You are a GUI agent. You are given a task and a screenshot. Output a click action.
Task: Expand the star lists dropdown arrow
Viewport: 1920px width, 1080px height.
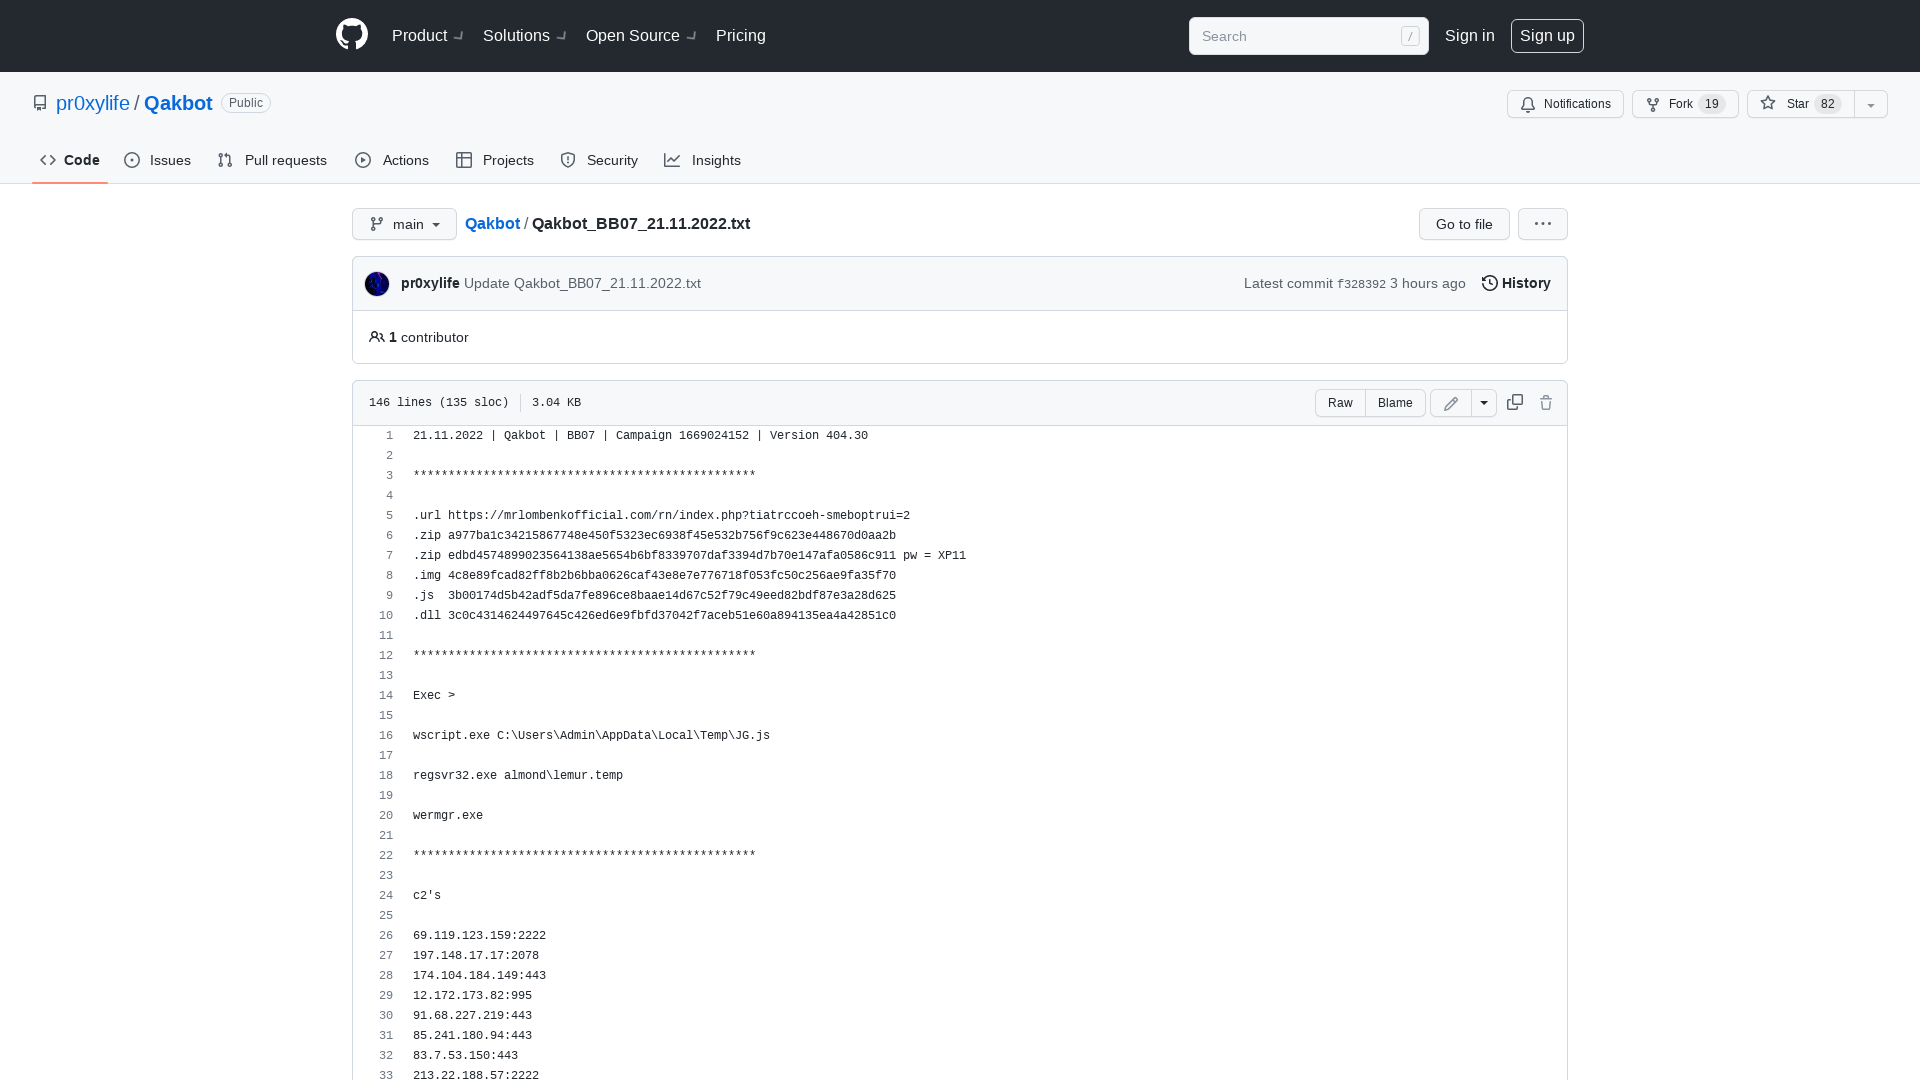pyautogui.click(x=1870, y=104)
